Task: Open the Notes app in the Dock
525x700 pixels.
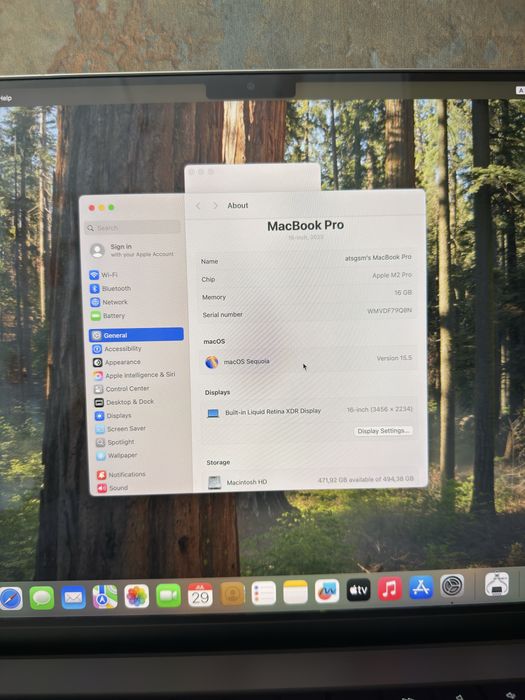Action: [x=295, y=592]
